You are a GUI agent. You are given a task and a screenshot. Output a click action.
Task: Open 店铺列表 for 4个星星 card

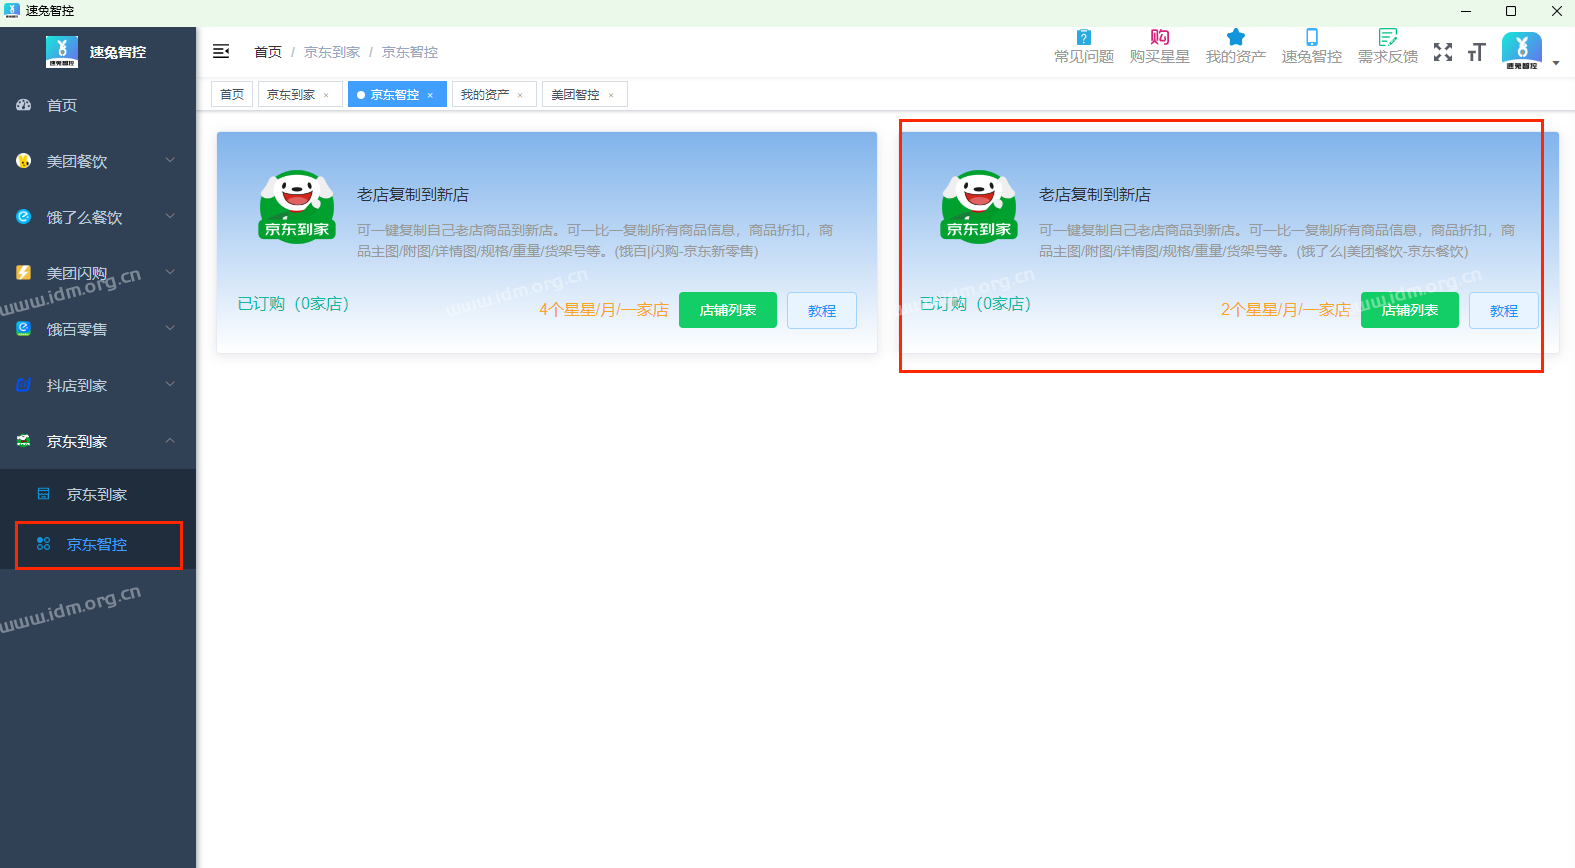[728, 310]
